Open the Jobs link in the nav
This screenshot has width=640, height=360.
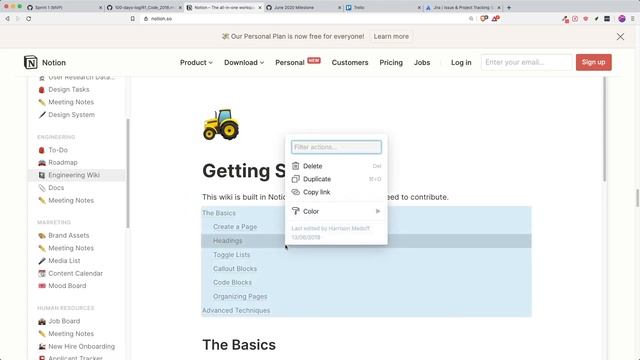[x=422, y=62]
